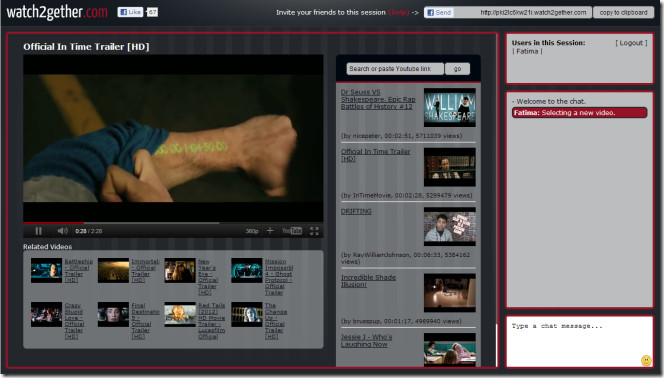Click the Facebook Send button

point(439,13)
